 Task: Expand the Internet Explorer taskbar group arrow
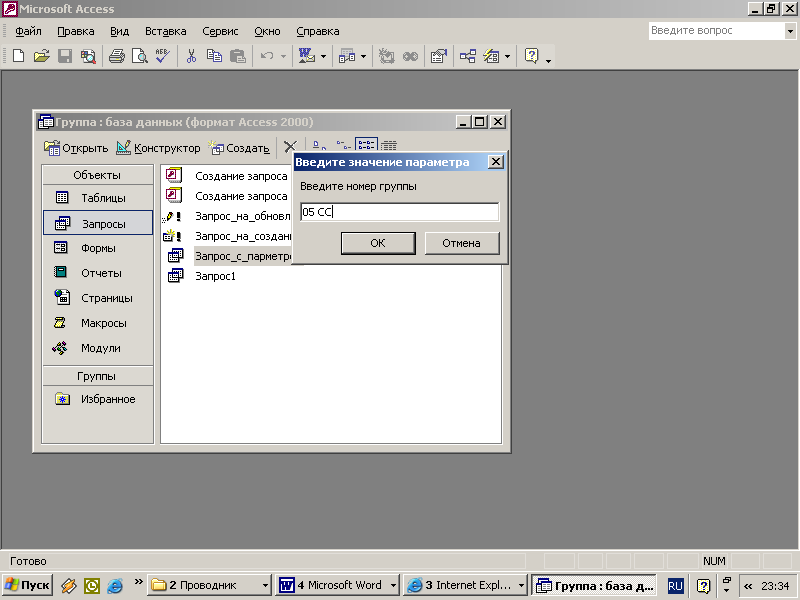(521, 585)
